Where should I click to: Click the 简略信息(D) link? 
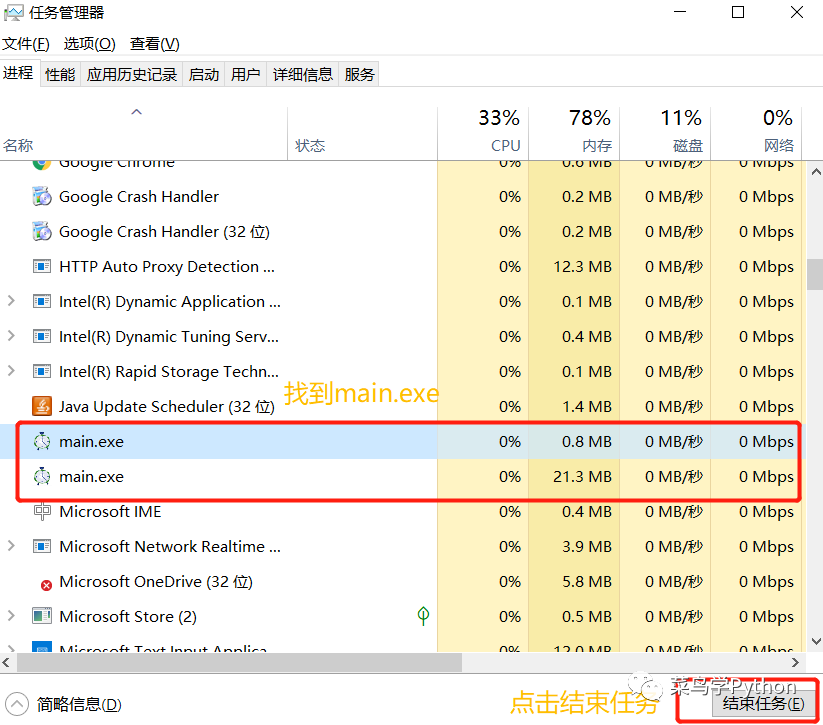pos(79,705)
